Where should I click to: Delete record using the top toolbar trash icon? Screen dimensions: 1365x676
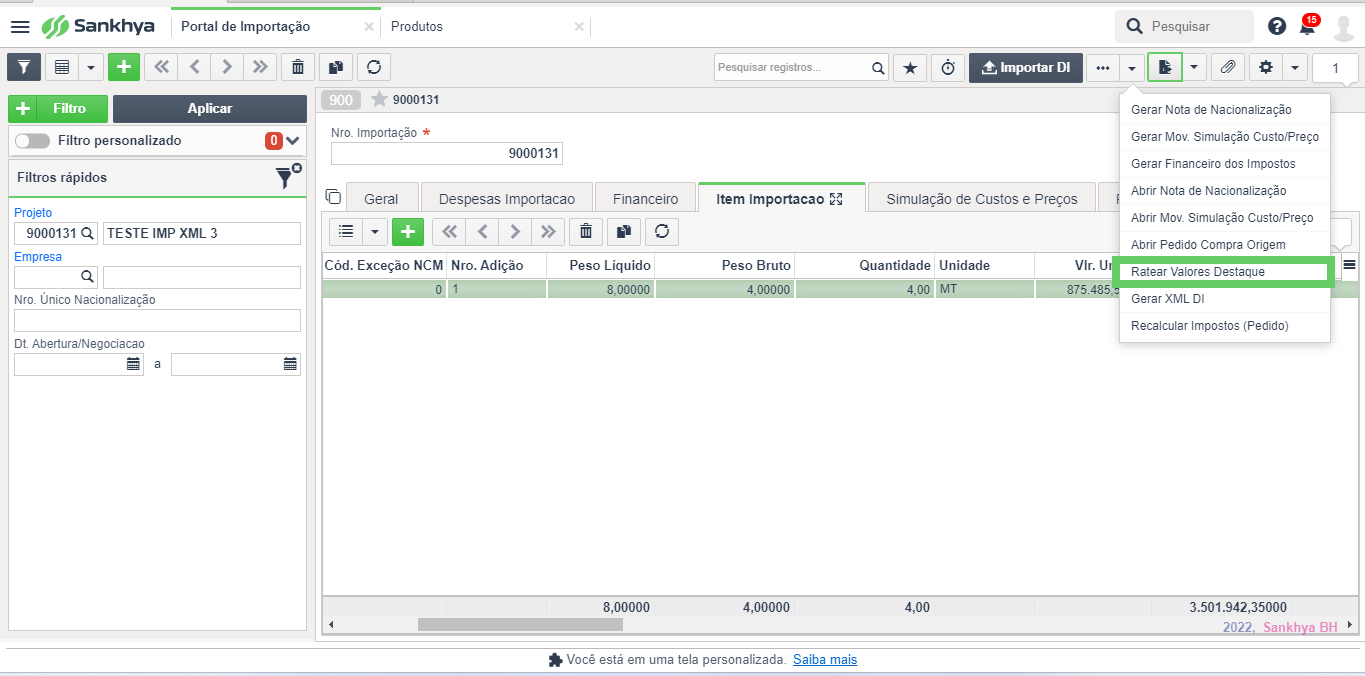297,67
